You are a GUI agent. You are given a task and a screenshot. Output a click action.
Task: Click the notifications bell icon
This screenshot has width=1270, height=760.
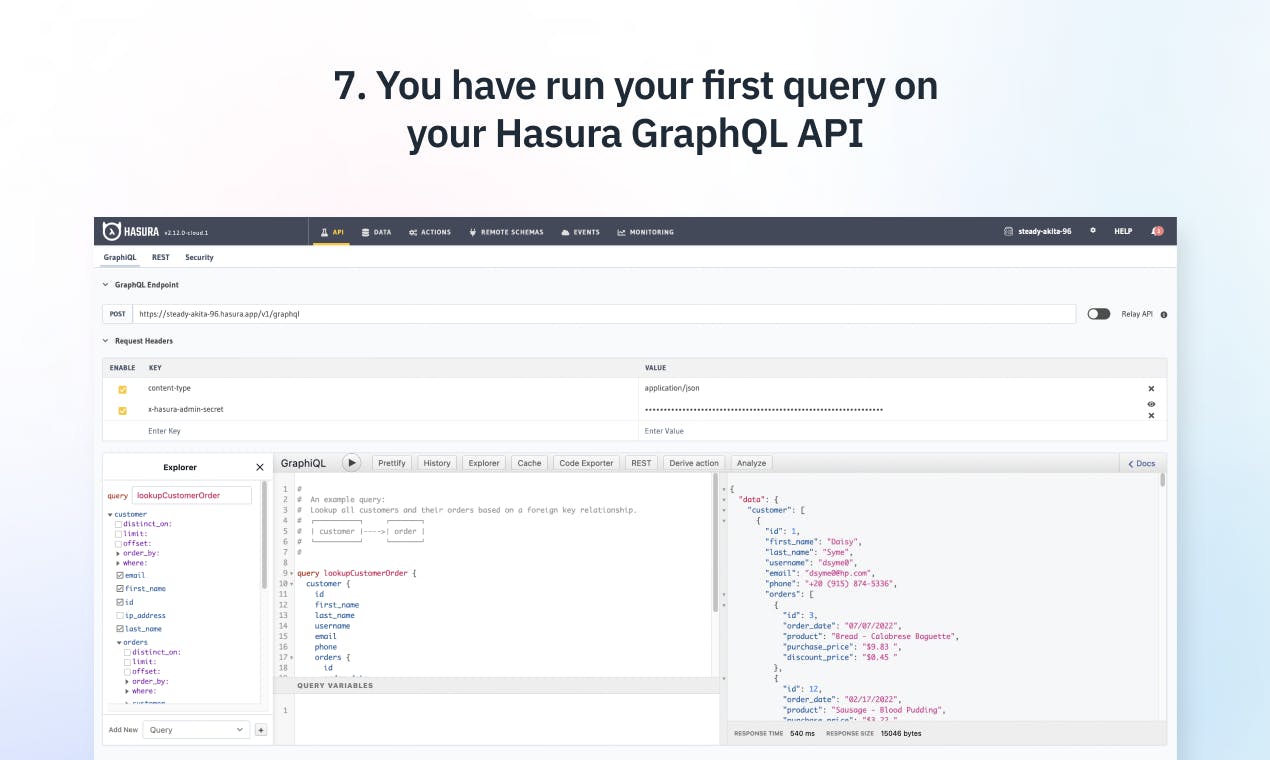pyautogui.click(x=1157, y=231)
